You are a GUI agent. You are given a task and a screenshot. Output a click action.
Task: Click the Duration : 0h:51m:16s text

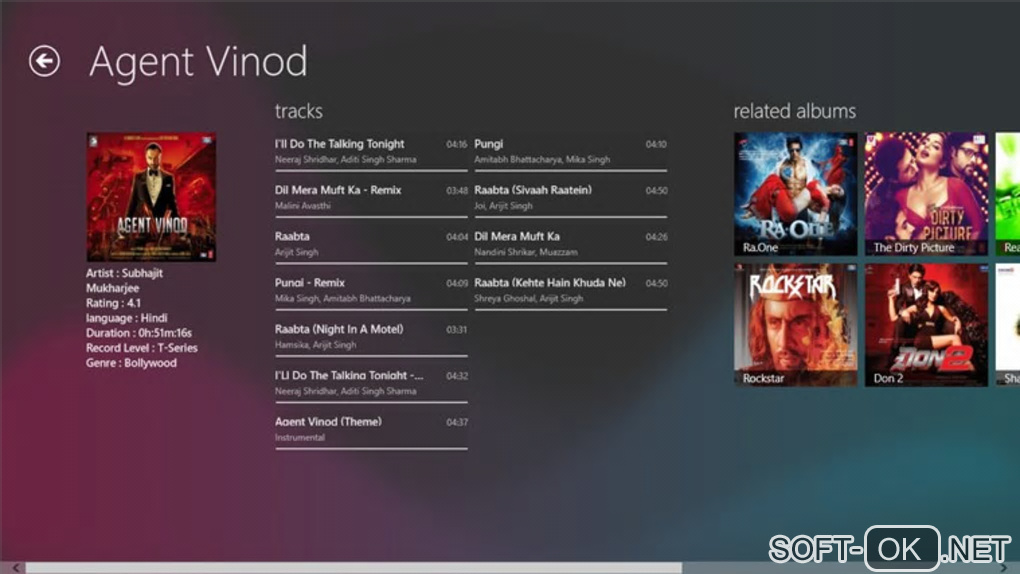point(139,333)
